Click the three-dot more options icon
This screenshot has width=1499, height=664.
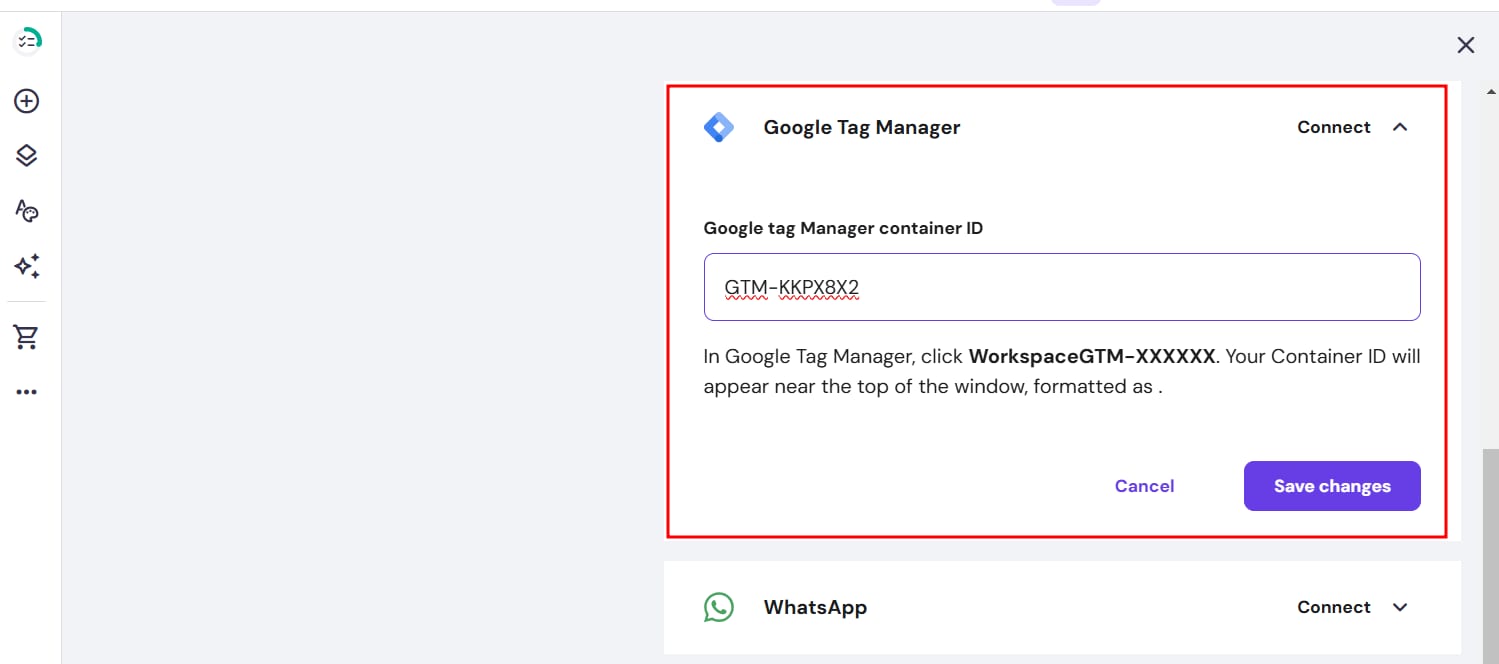coord(27,392)
